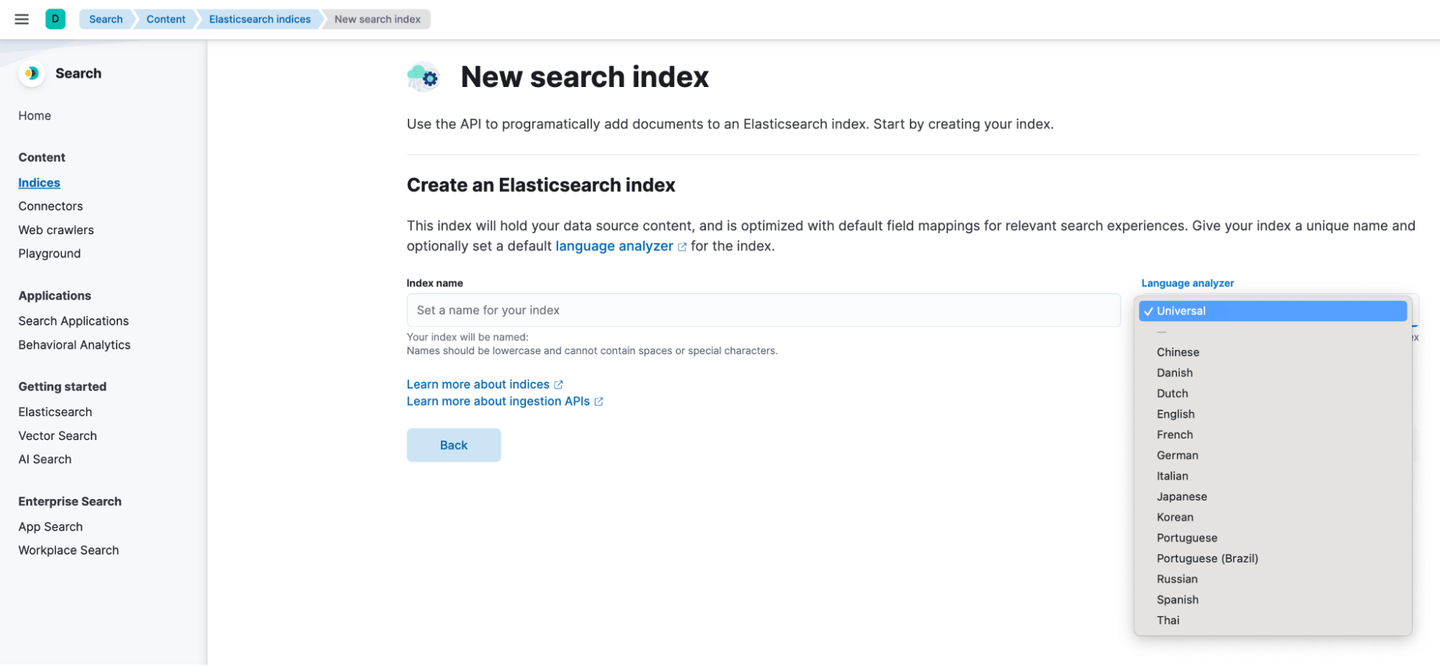Click external icon after Learn more about indices
Viewport: 1440px width, 666px height.
coord(558,385)
